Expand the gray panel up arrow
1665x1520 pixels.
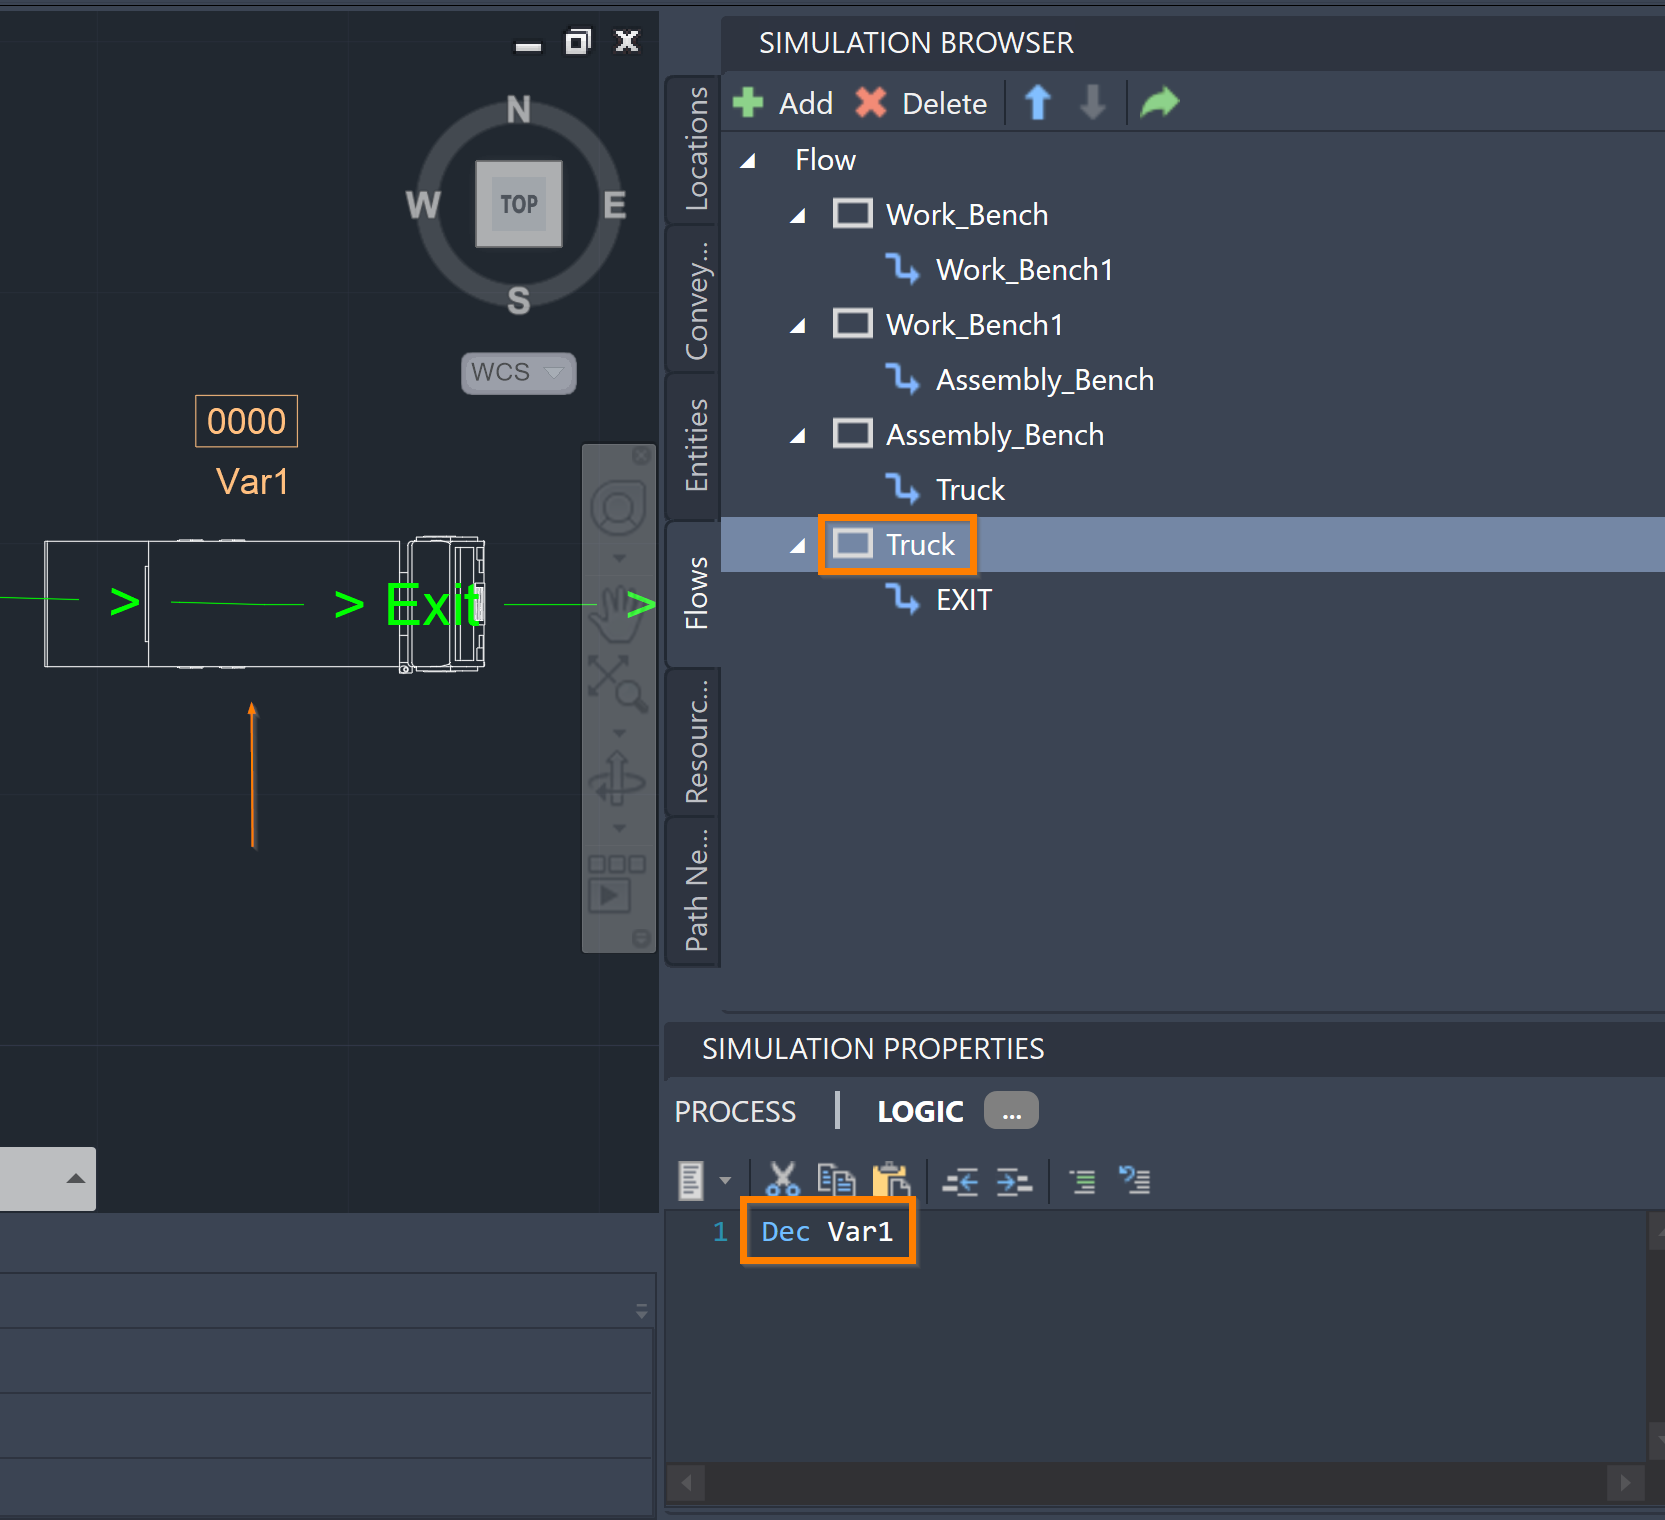[x=75, y=1178]
